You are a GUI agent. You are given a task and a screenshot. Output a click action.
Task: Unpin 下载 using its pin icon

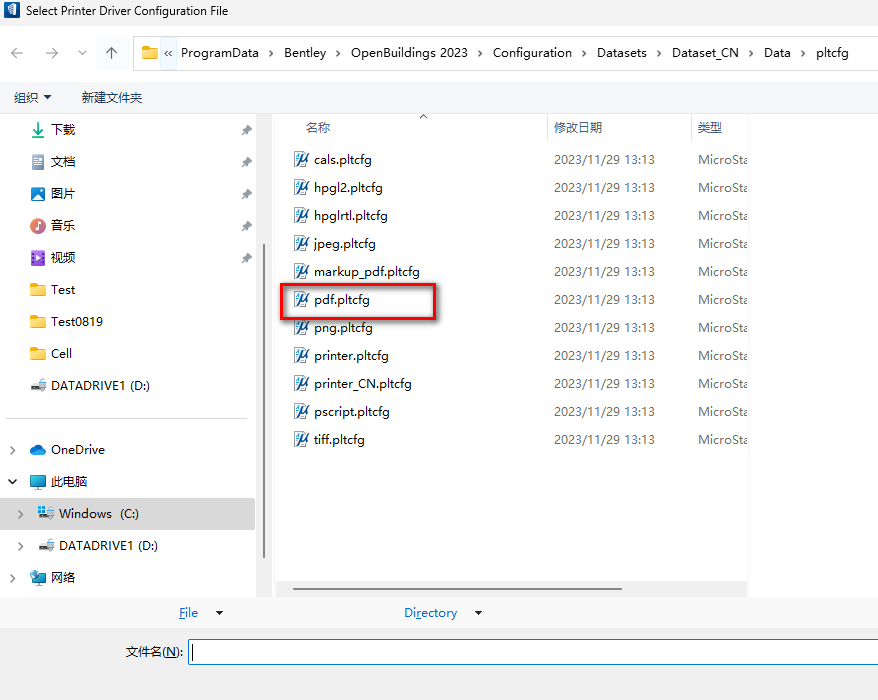[x=246, y=130]
